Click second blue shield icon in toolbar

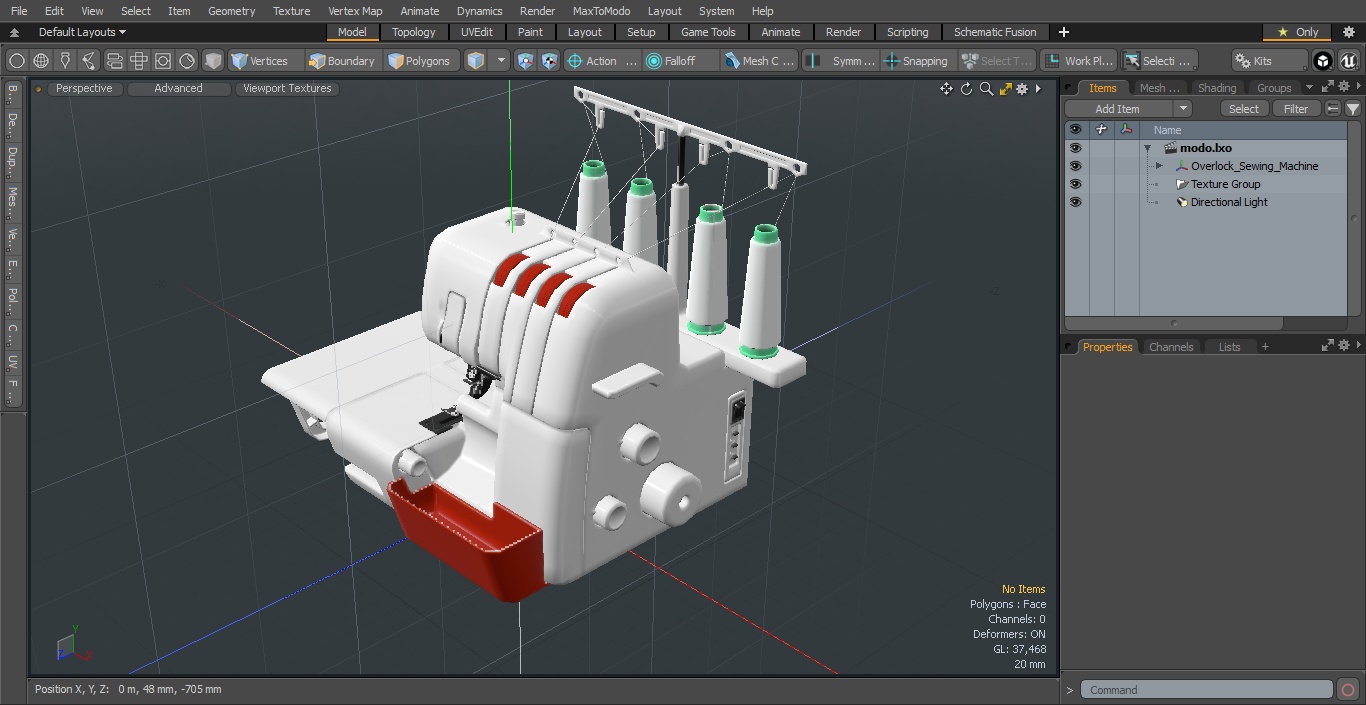549,61
